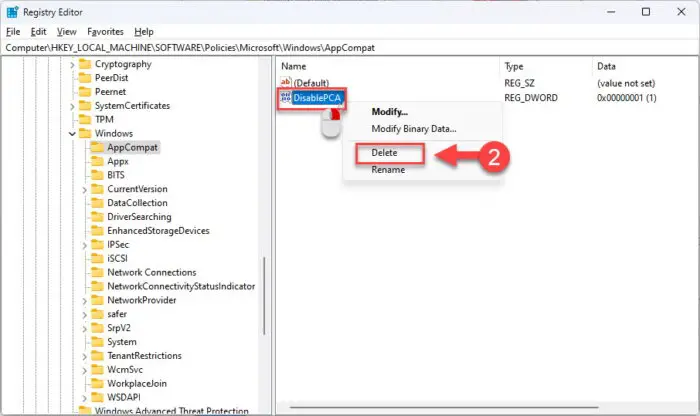Open the File menu
Viewport: 700px width, 416px height.
click(x=13, y=32)
